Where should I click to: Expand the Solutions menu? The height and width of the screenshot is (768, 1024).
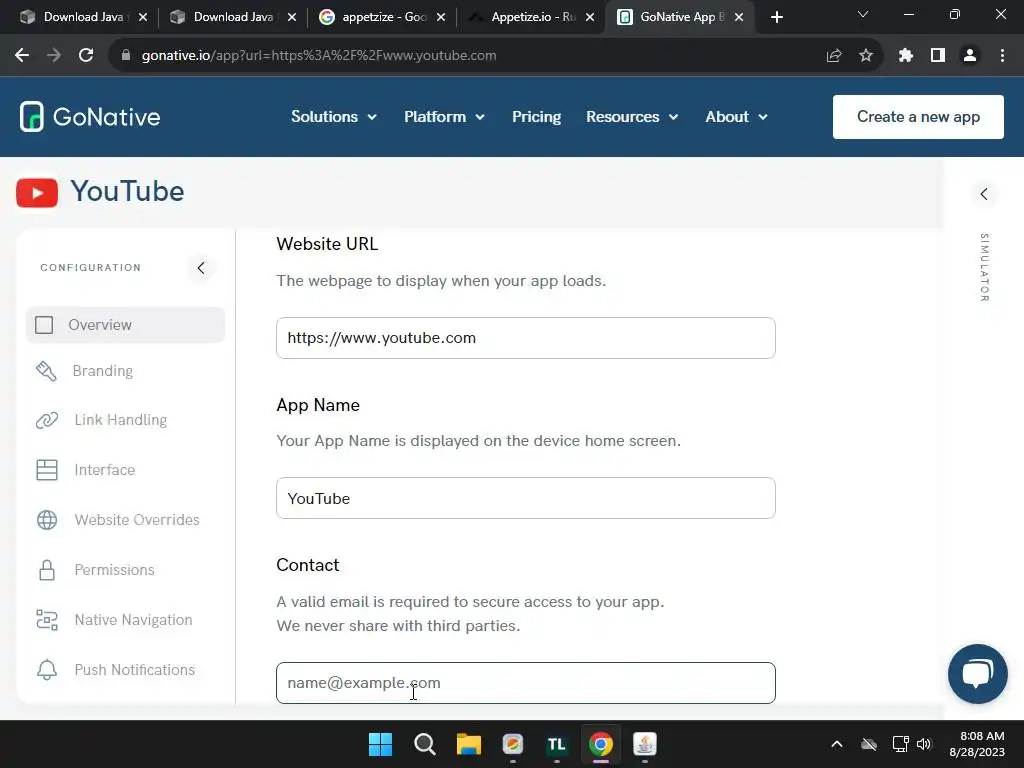pos(334,117)
